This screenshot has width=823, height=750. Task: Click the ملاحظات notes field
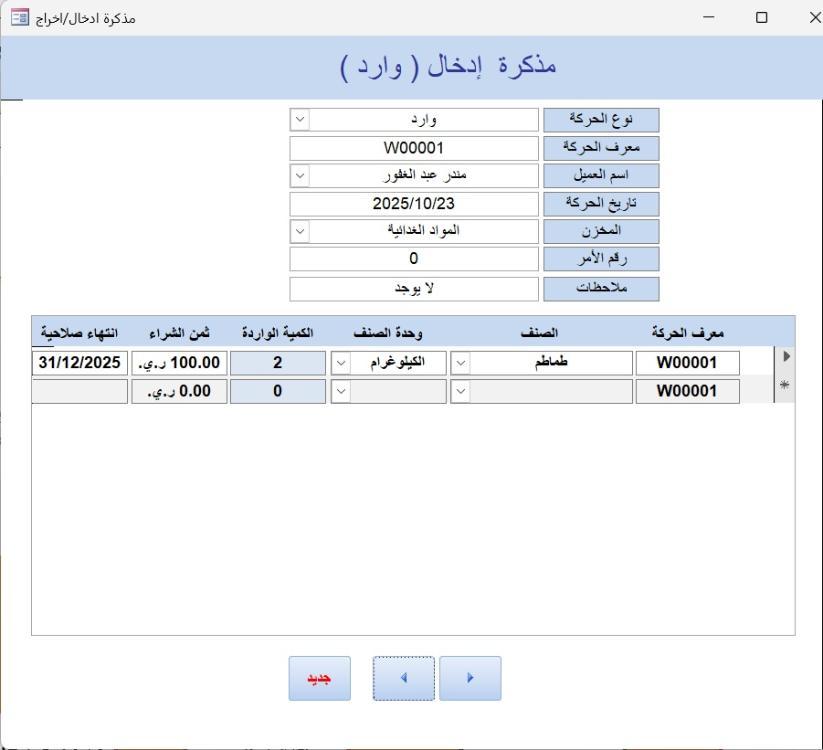coord(414,289)
